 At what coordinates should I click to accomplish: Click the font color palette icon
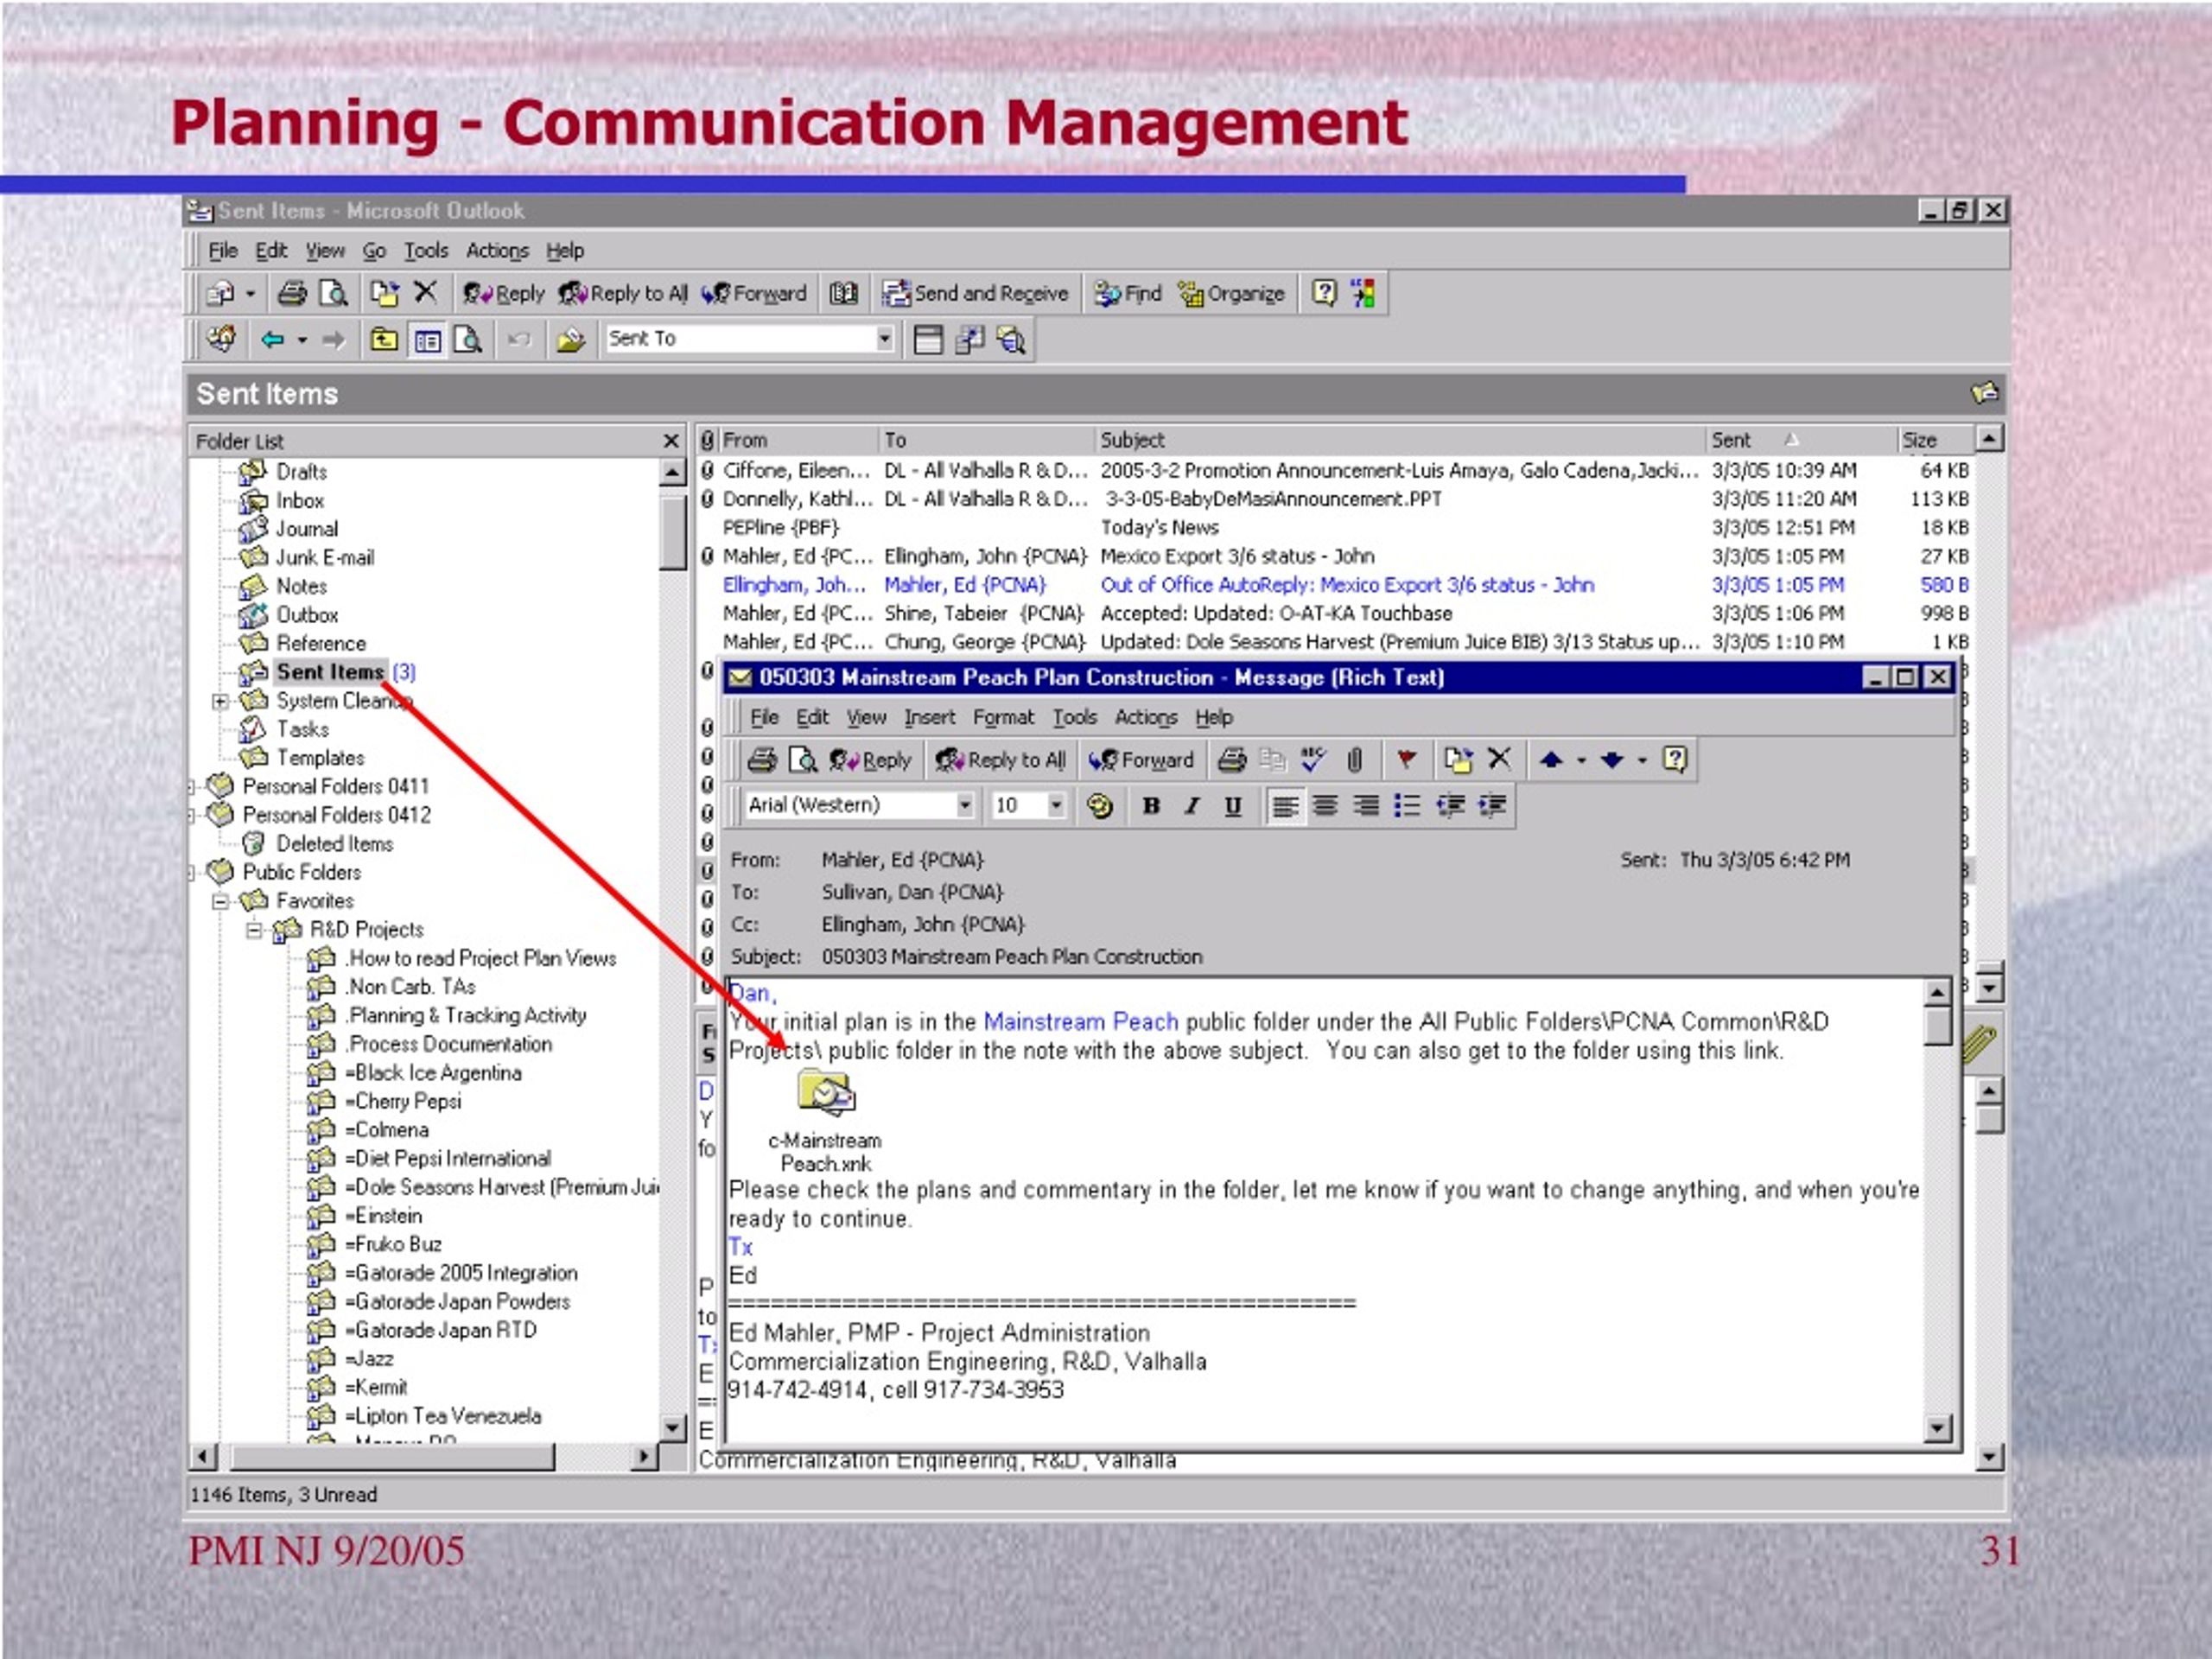(1100, 806)
